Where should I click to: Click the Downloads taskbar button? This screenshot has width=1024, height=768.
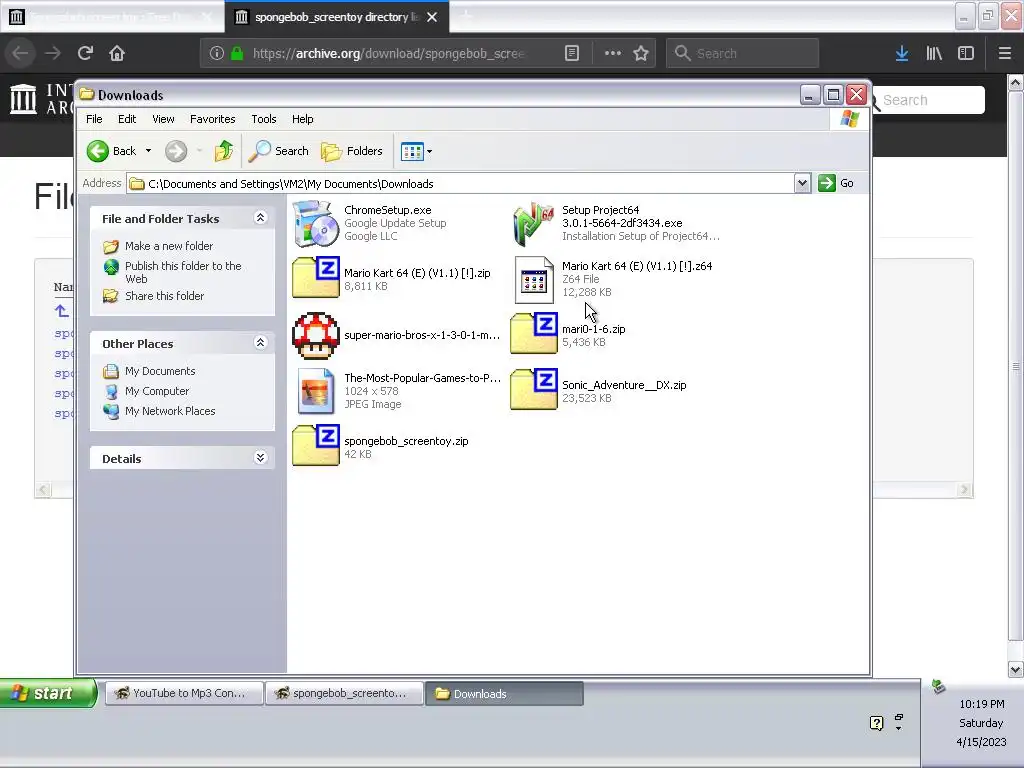click(504, 694)
